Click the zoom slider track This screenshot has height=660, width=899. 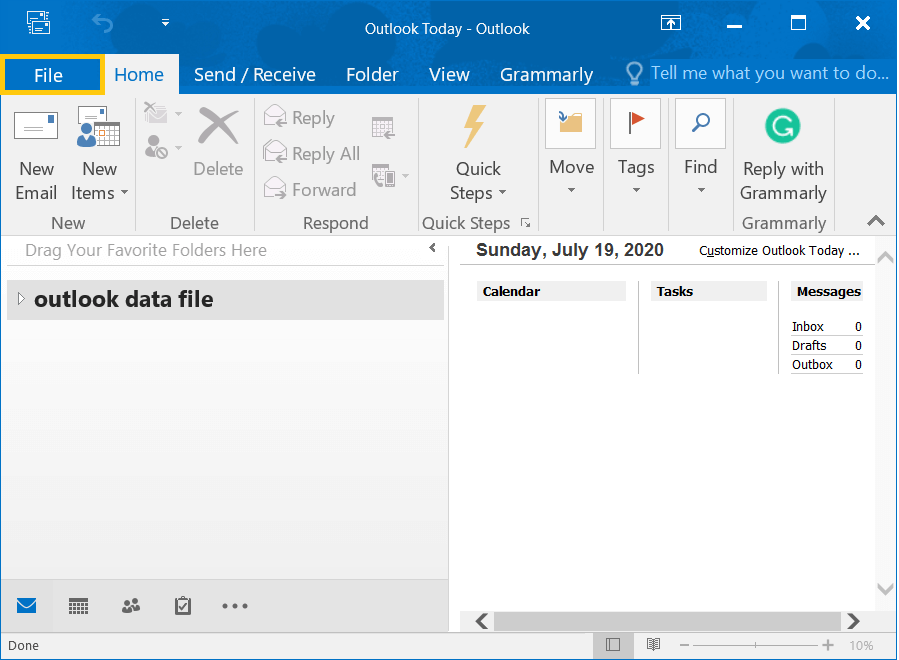point(755,645)
